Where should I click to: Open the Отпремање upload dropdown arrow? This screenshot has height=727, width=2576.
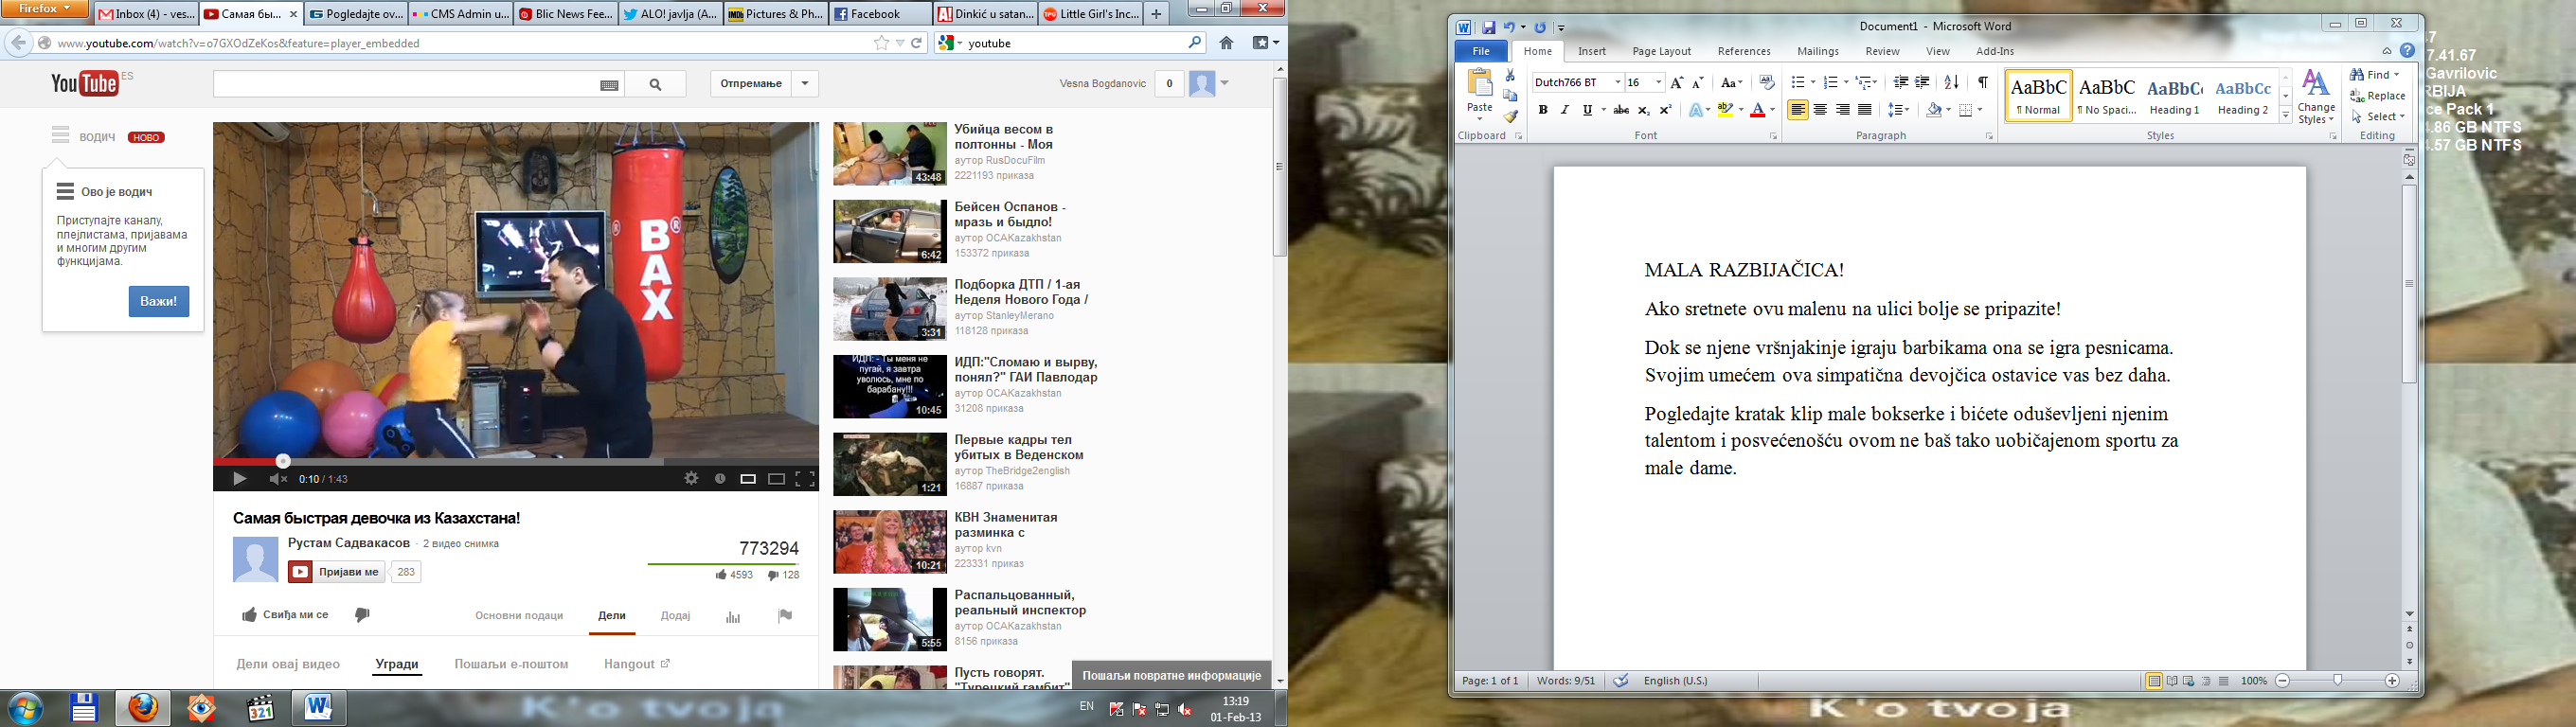point(805,84)
